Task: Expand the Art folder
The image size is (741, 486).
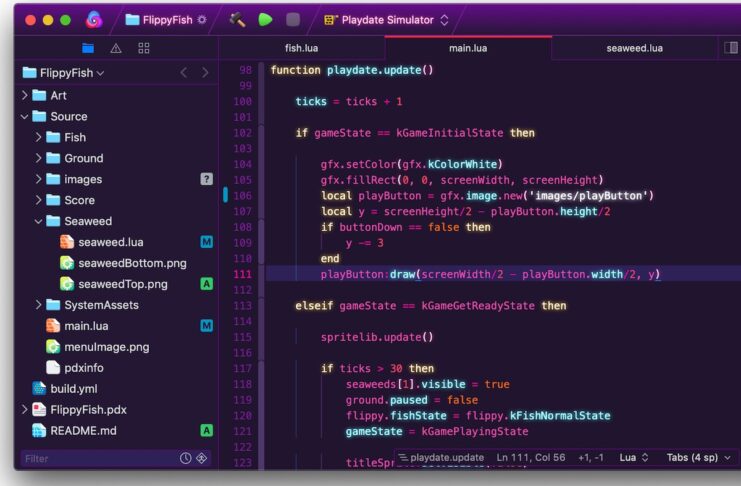Action: [25, 95]
